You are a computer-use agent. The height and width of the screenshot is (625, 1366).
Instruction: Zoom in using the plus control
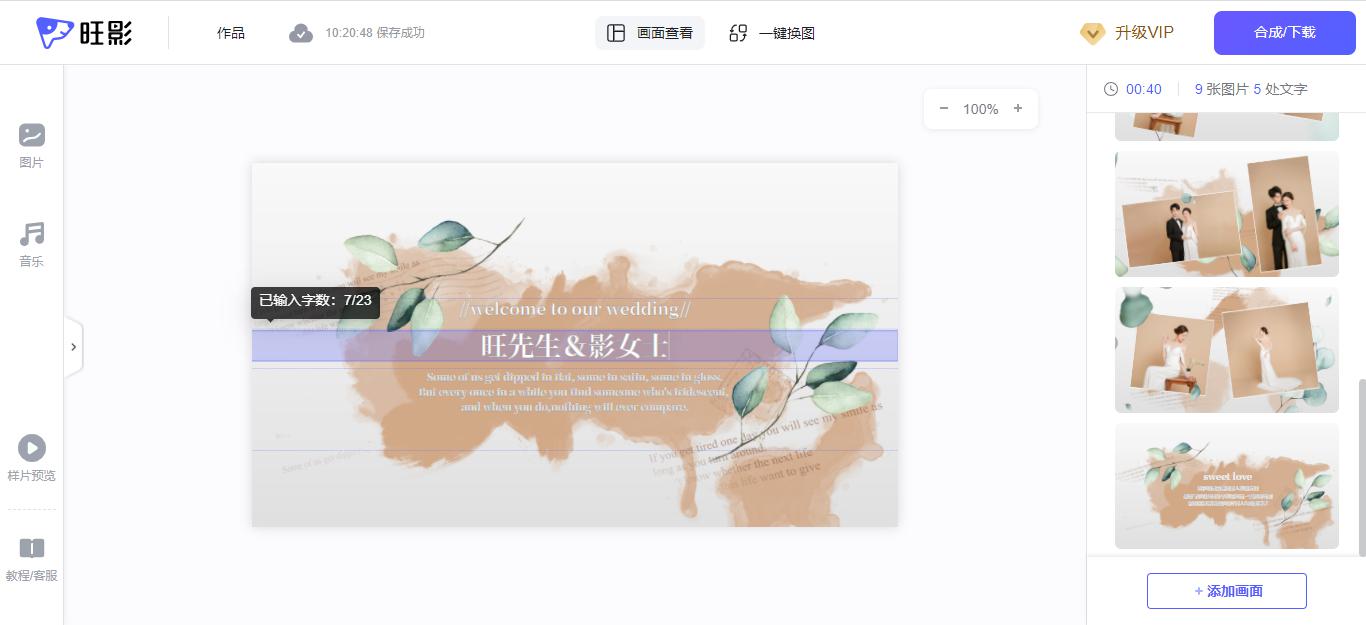point(1018,108)
